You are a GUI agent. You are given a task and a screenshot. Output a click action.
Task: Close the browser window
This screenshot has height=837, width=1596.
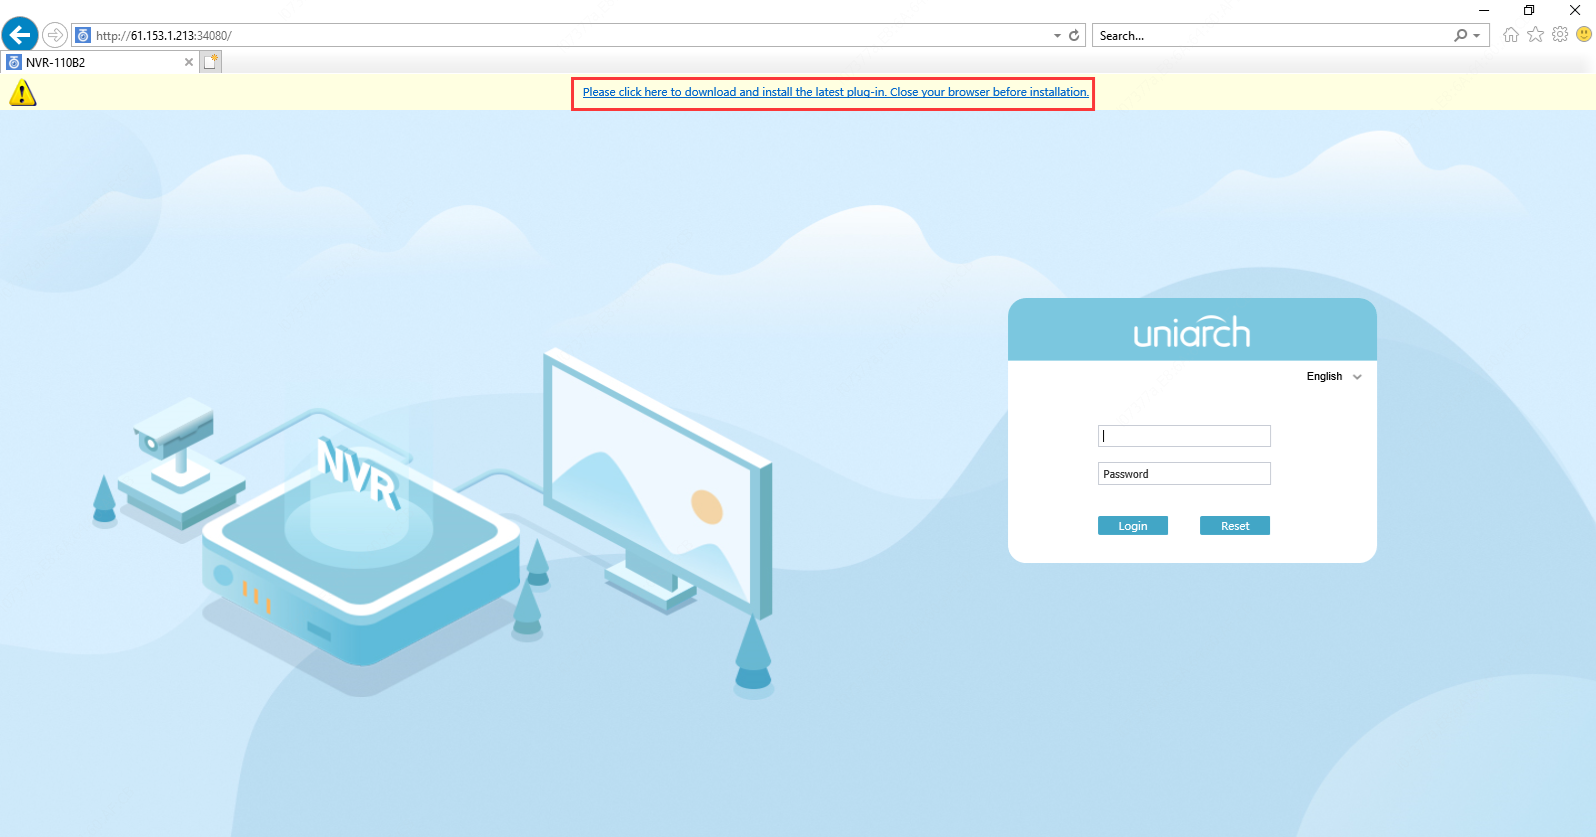click(1574, 10)
